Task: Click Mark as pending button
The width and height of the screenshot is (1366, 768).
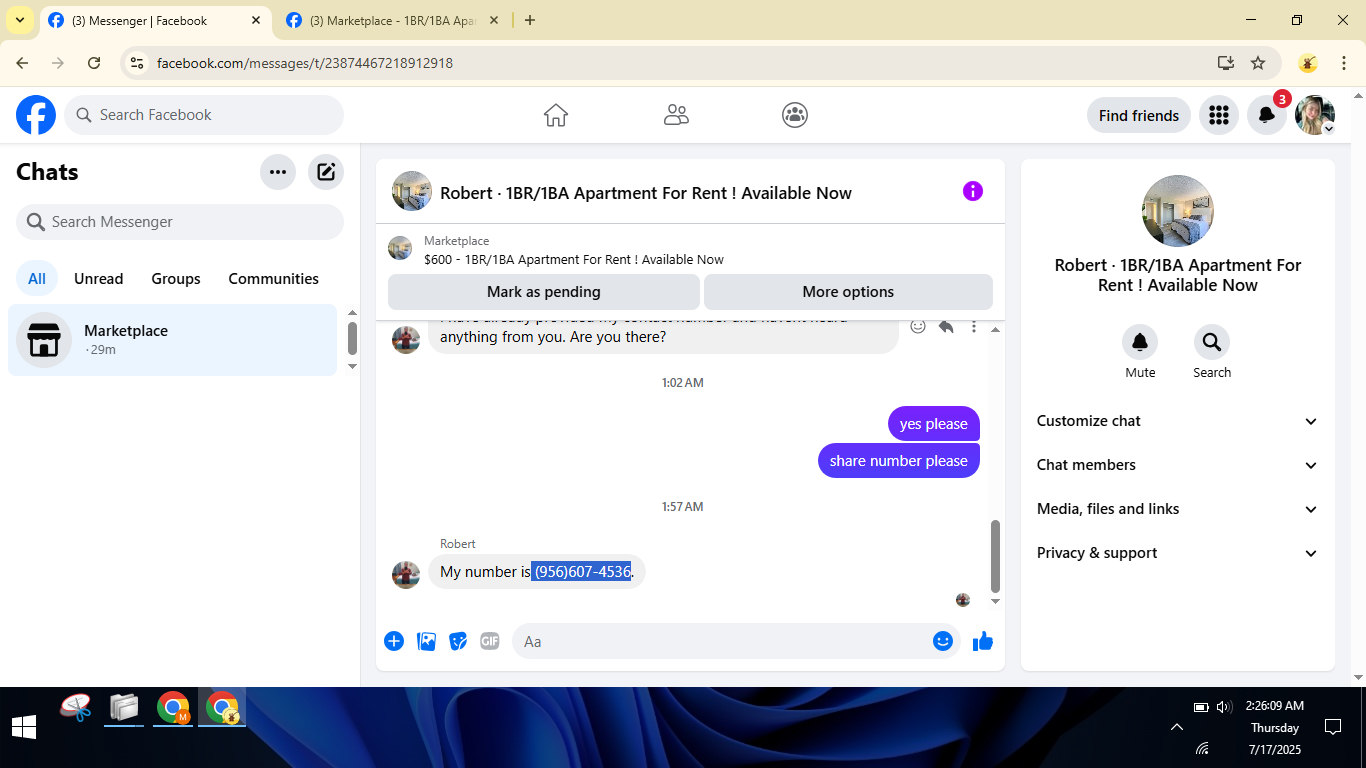Action: coord(544,292)
